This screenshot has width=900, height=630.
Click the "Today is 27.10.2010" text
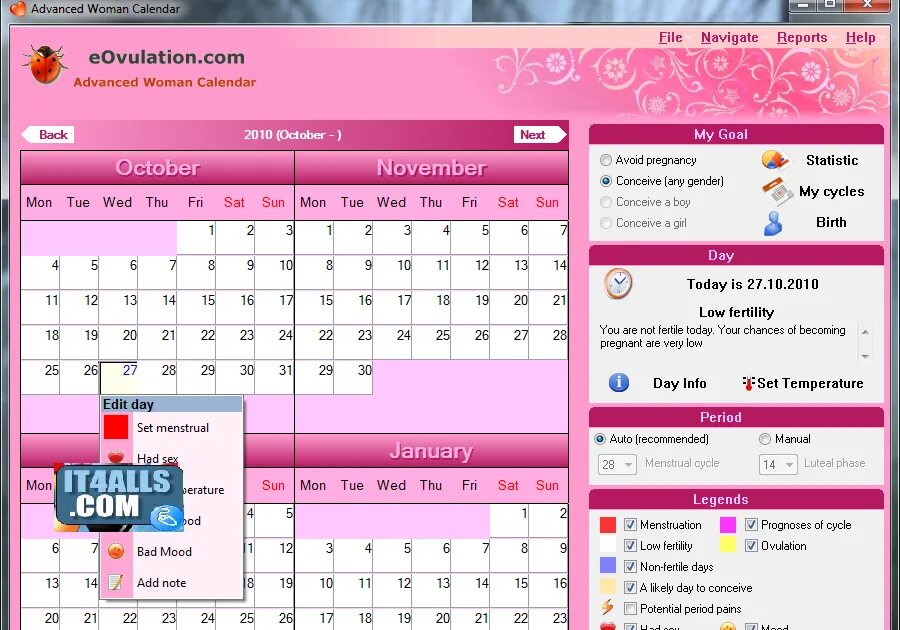(x=752, y=284)
